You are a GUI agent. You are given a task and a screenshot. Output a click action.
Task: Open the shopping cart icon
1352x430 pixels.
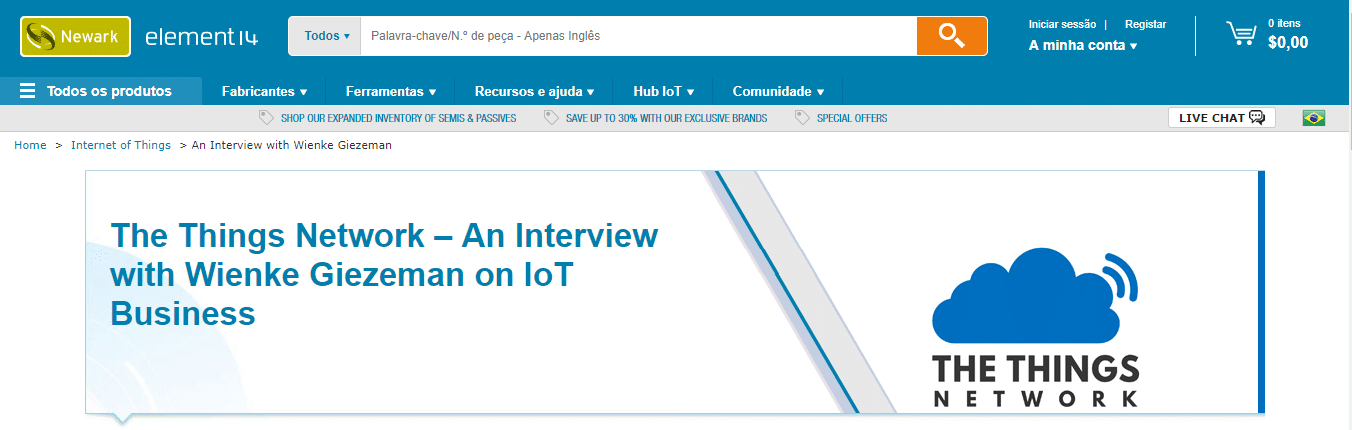pyautogui.click(x=1241, y=34)
